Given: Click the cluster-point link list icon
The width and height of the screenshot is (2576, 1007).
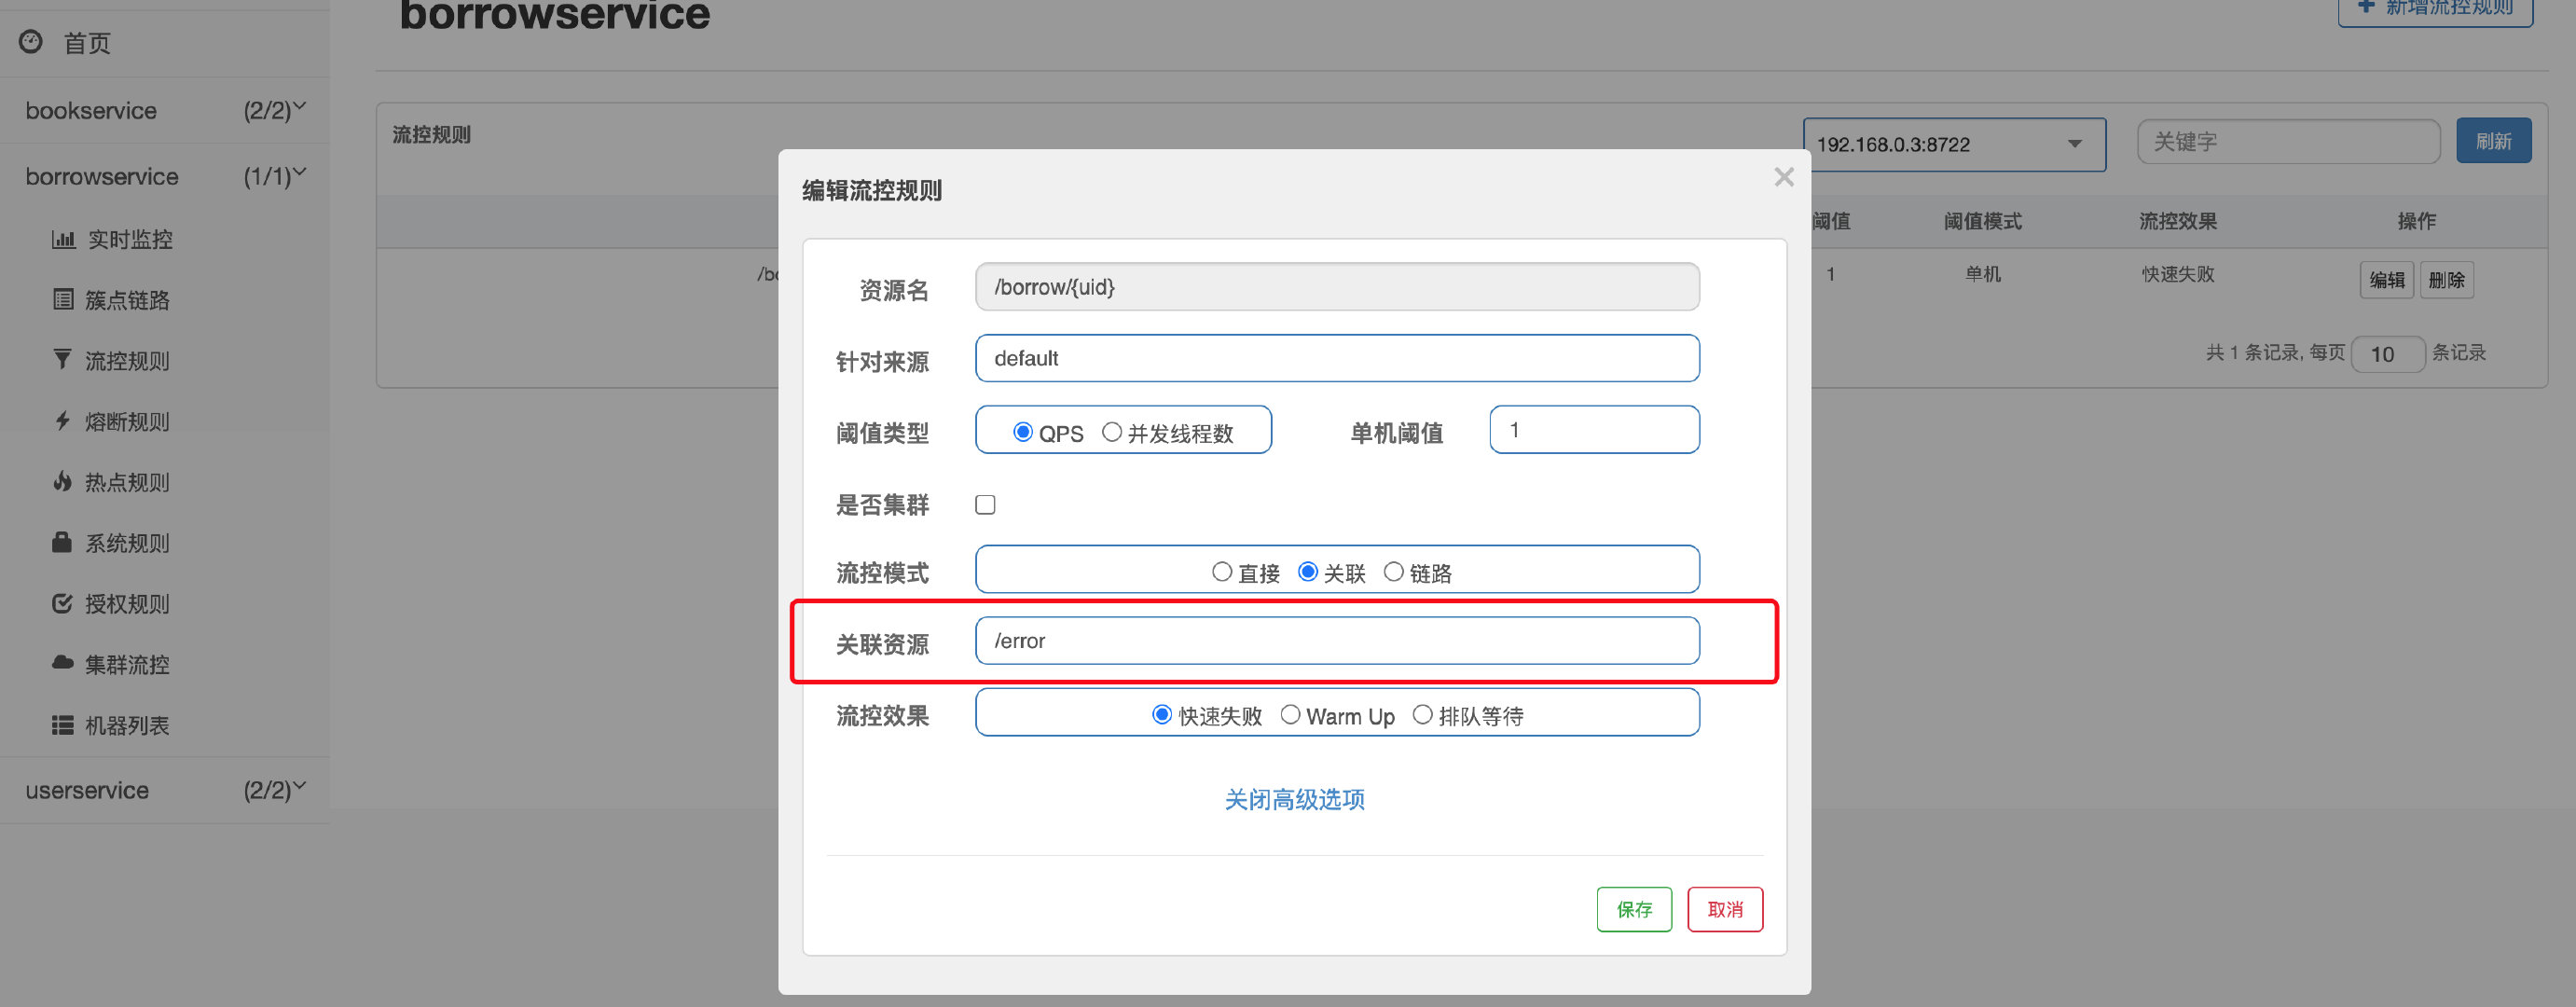Looking at the screenshot, I should pyautogui.click(x=63, y=300).
